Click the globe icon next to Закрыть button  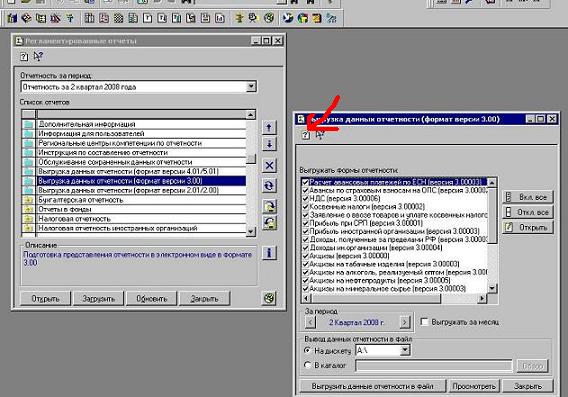tap(269, 298)
